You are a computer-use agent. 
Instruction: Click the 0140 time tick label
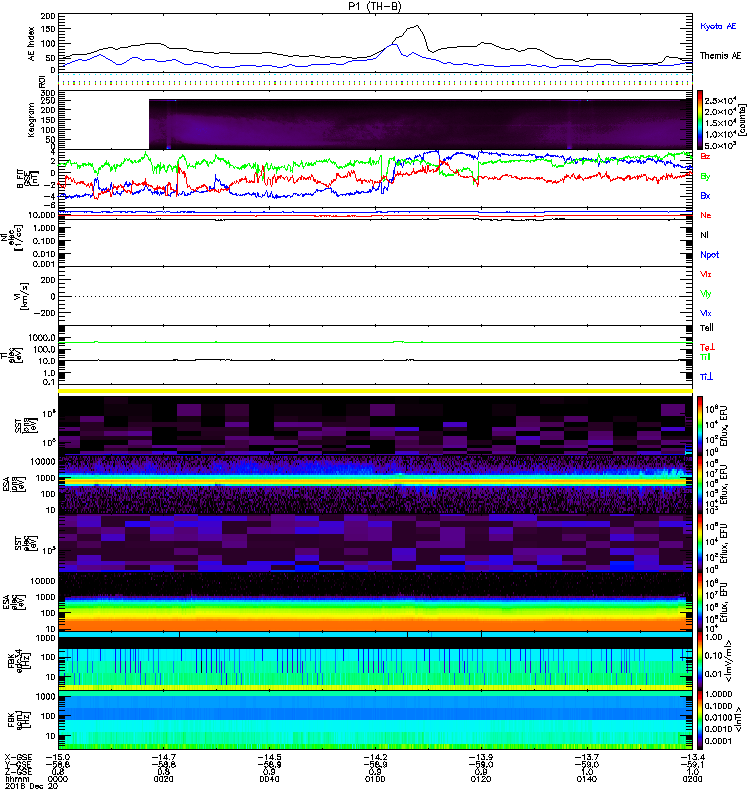click(587, 779)
